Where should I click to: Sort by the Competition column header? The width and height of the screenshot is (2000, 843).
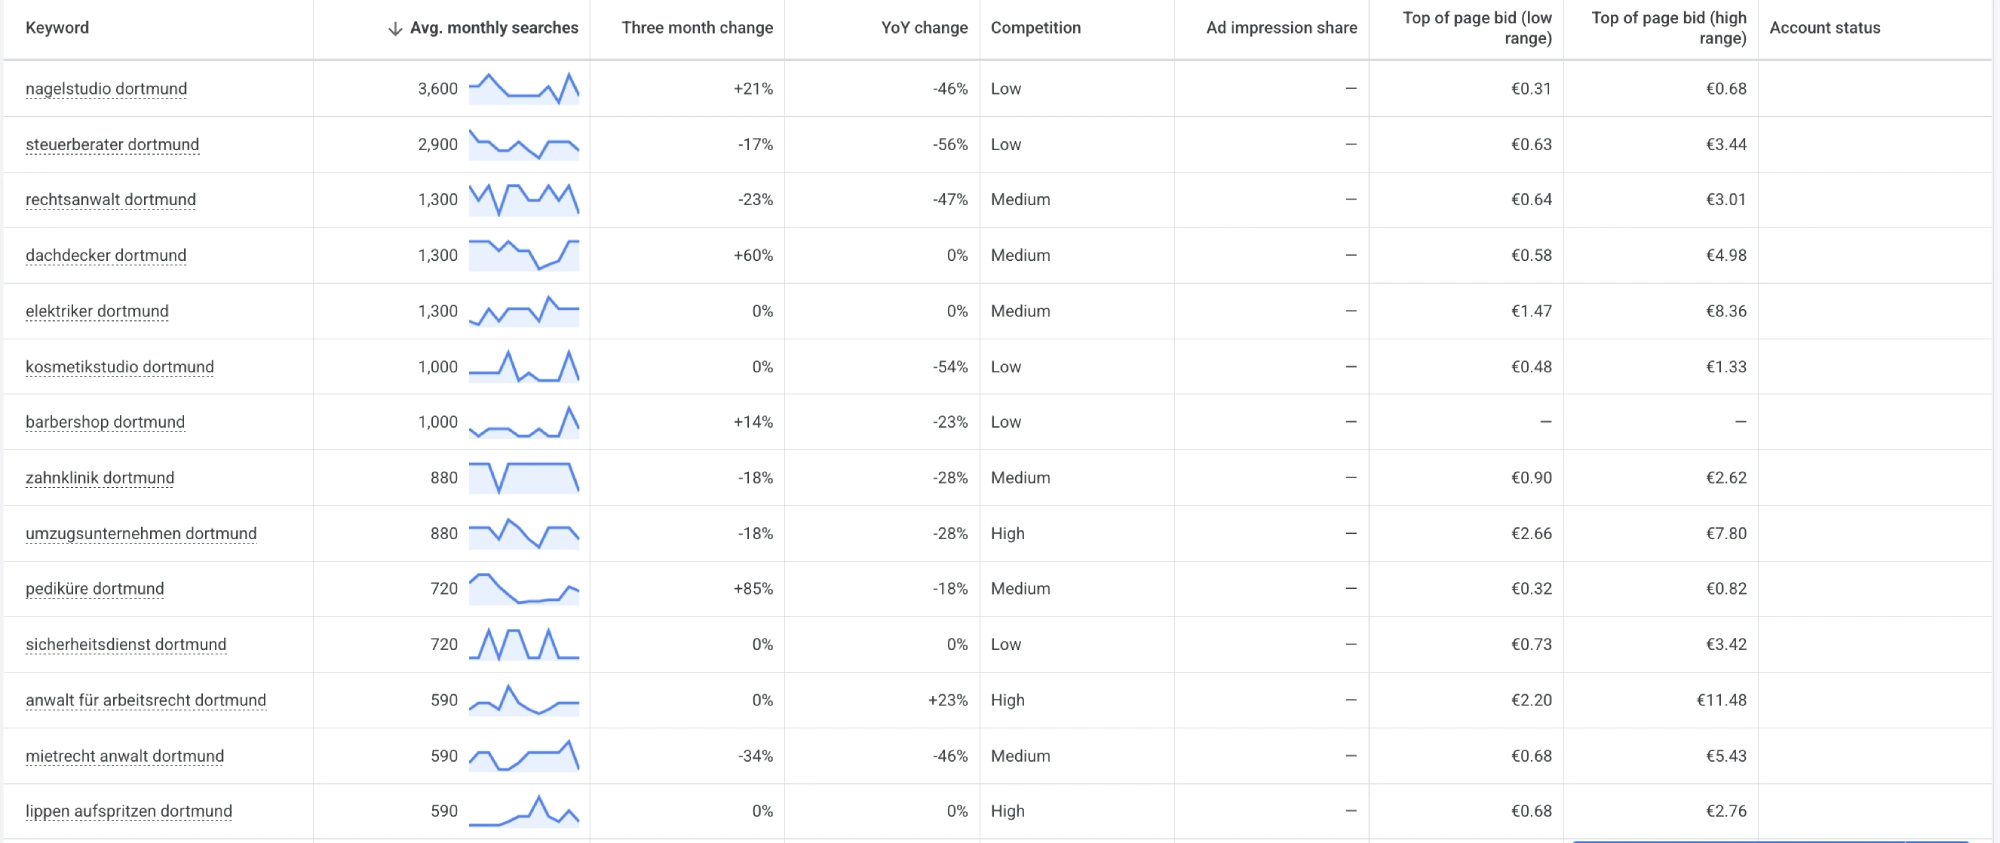click(x=1036, y=28)
